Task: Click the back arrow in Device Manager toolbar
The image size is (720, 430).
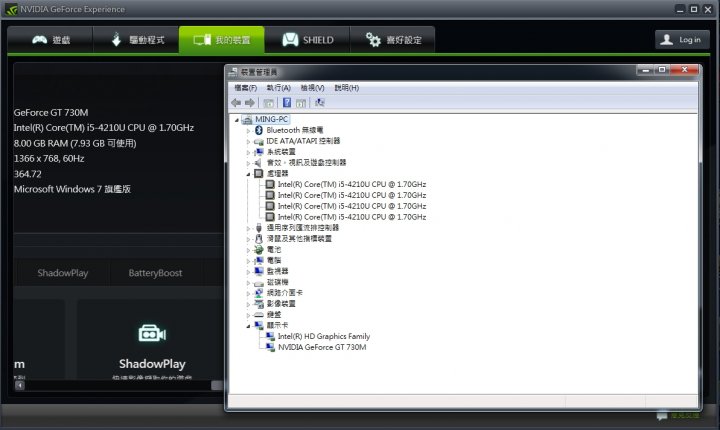Action: pyautogui.click(x=236, y=102)
